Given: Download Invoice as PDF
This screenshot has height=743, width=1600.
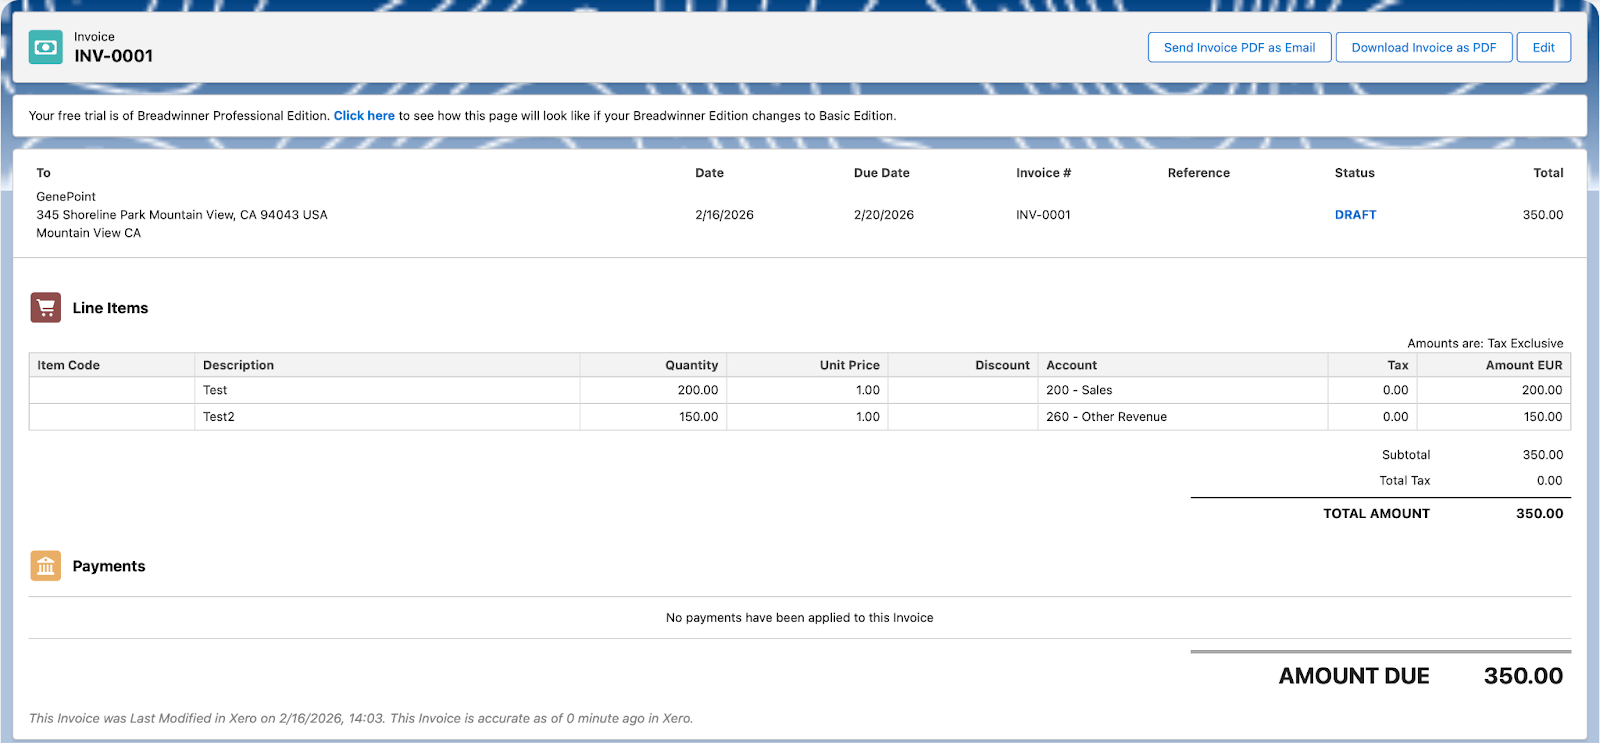Looking at the screenshot, I should [1424, 47].
